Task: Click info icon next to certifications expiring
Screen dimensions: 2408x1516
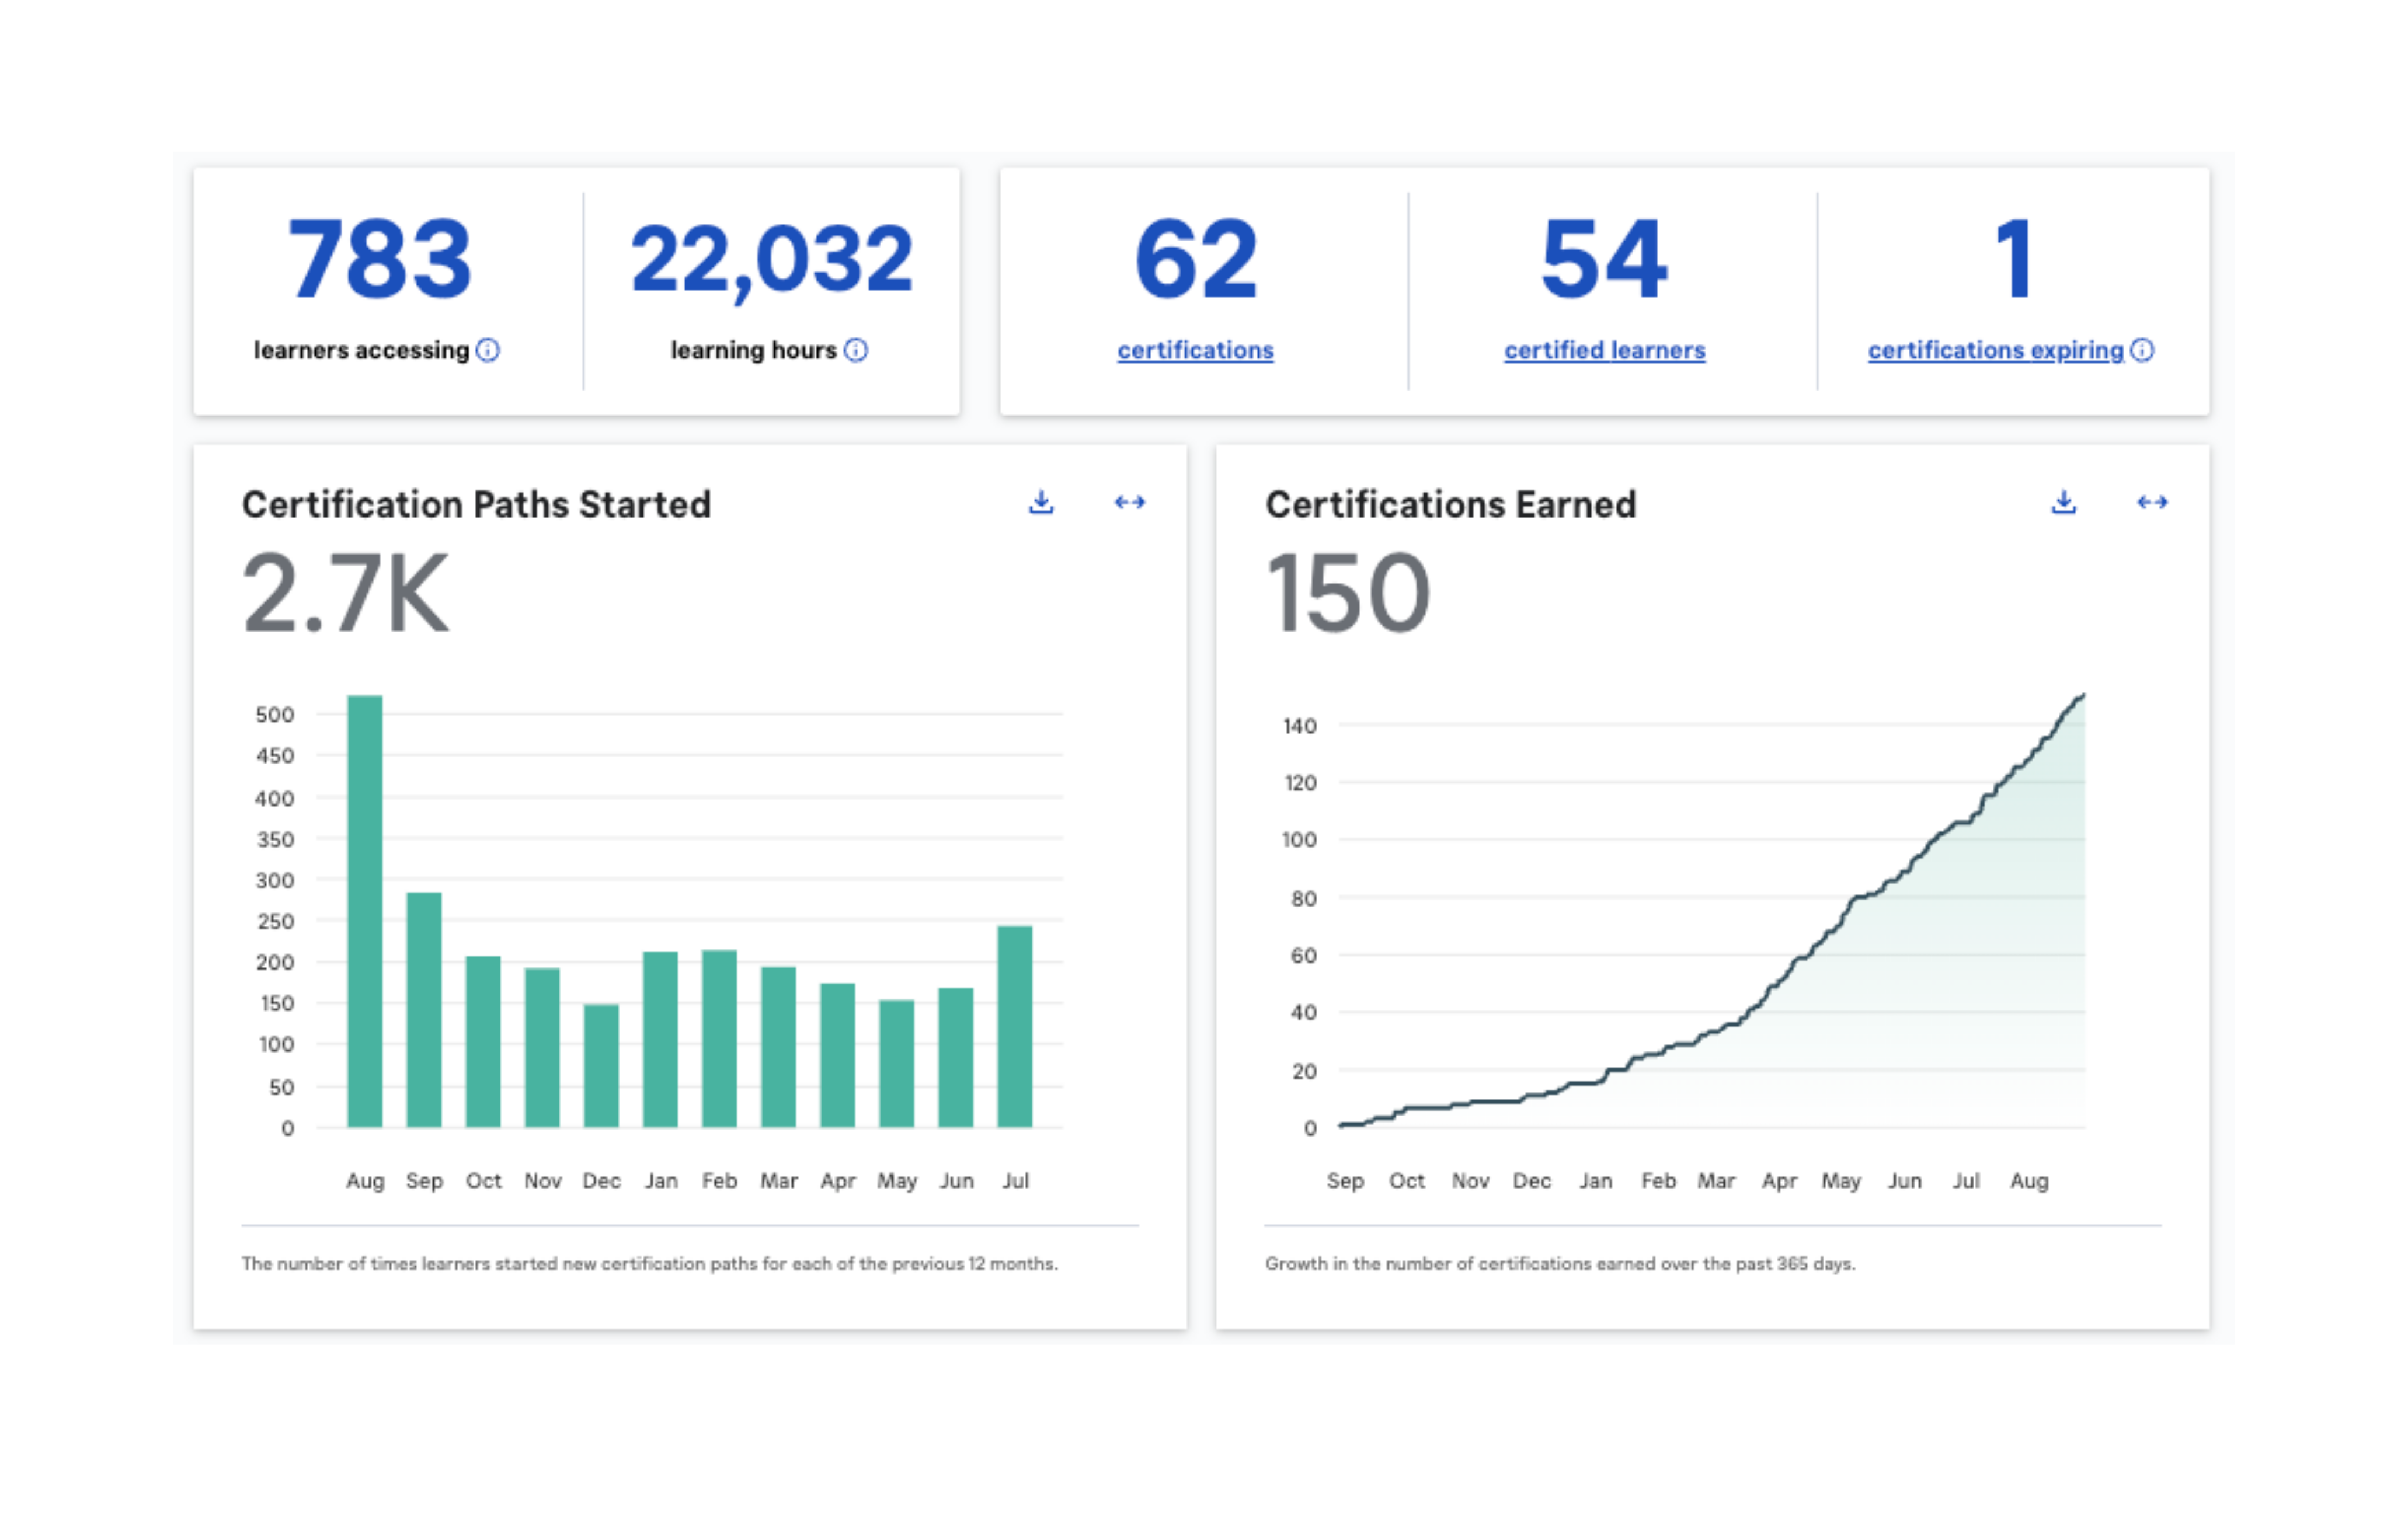Action: [x=2142, y=350]
